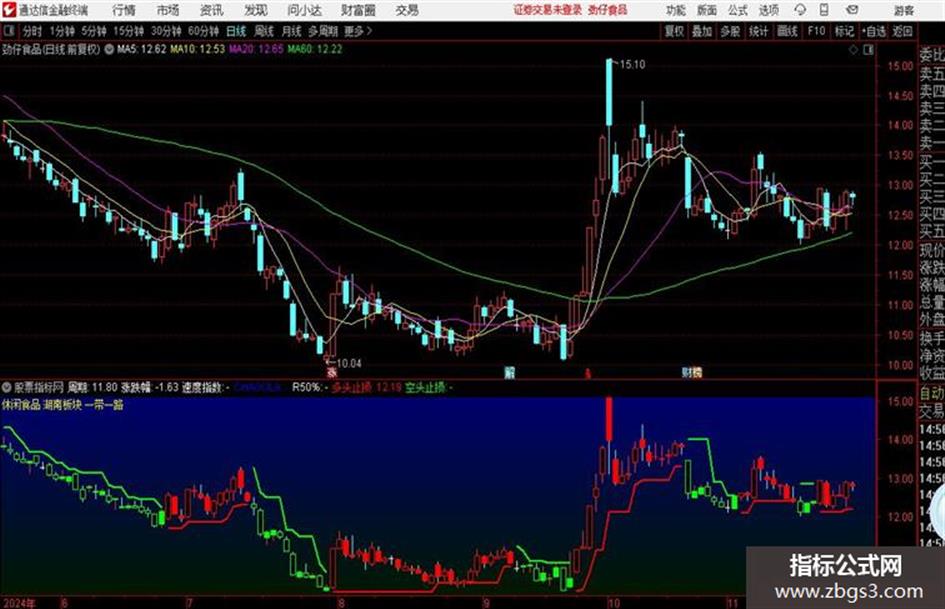This screenshot has width=945, height=609.
Task: Open the 交易 menu
Action: [x=407, y=10]
